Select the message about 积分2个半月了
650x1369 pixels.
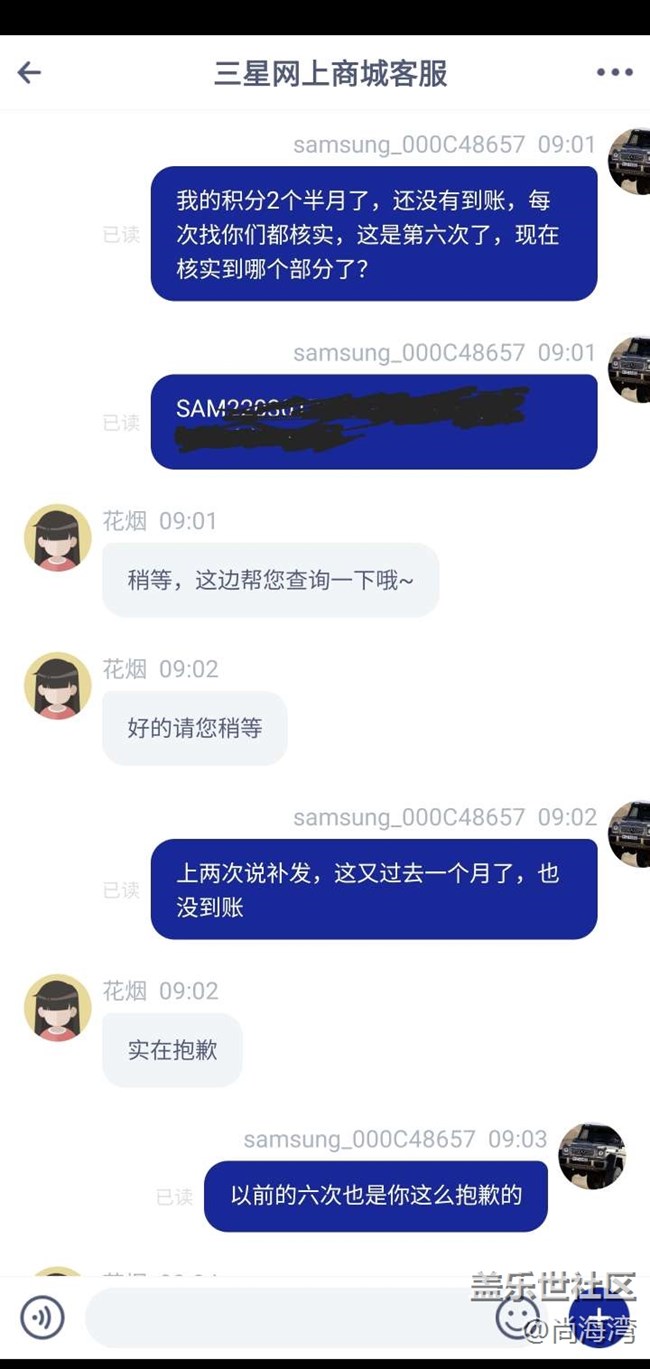click(x=374, y=234)
